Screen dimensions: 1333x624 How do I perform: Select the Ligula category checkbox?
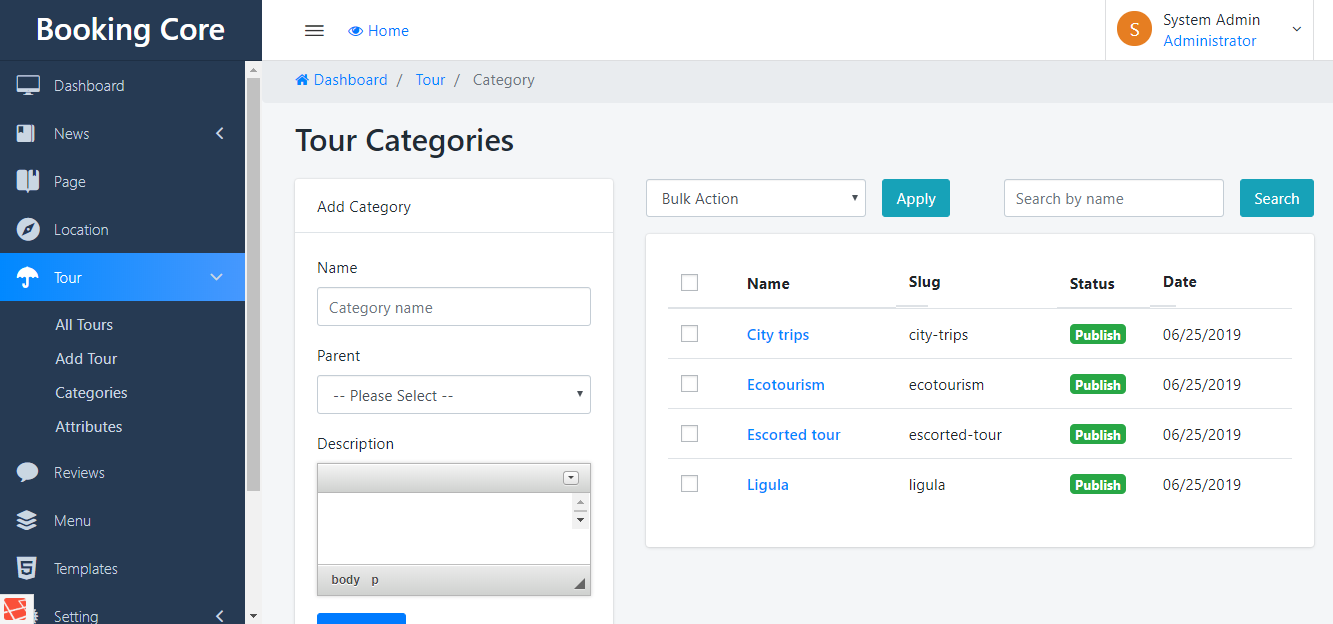pos(689,484)
